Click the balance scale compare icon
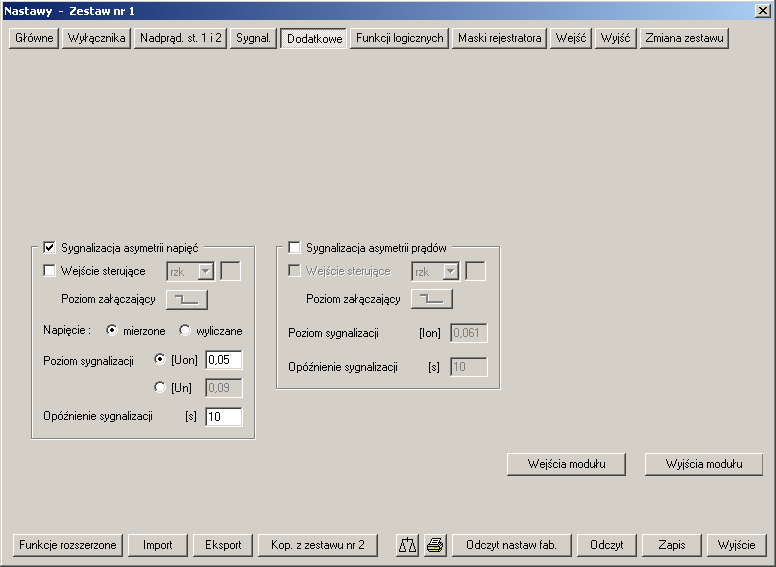776x567 pixels. coord(407,545)
